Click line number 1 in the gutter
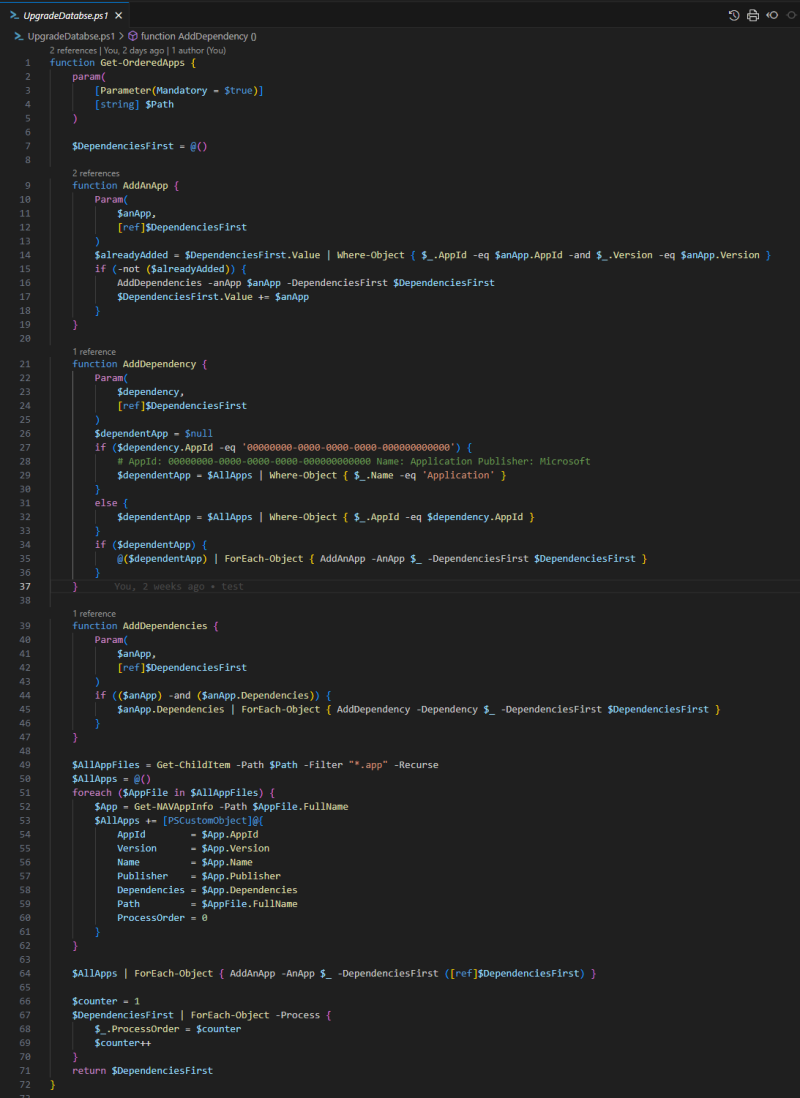The width and height of the screenshot is (800, 1098). pos(28,62)
